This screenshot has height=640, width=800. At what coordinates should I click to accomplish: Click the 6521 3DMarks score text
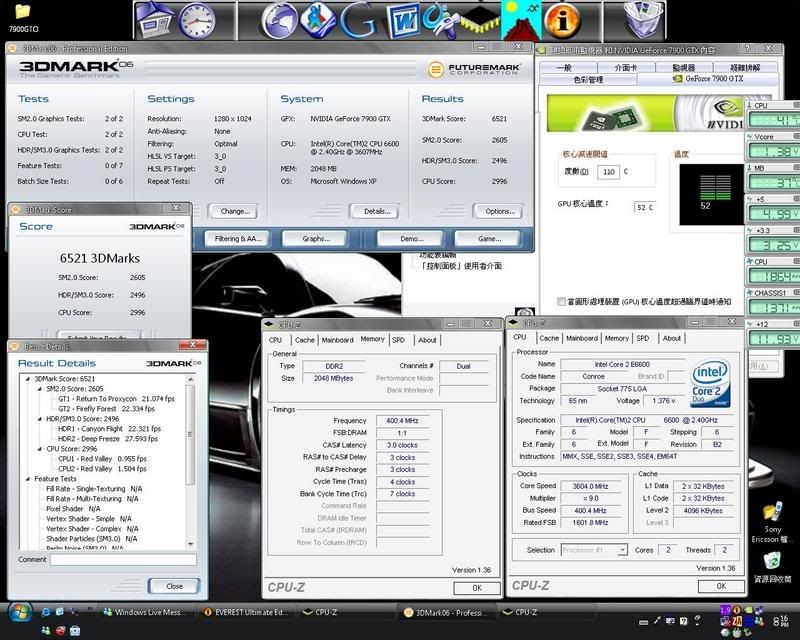99,258
